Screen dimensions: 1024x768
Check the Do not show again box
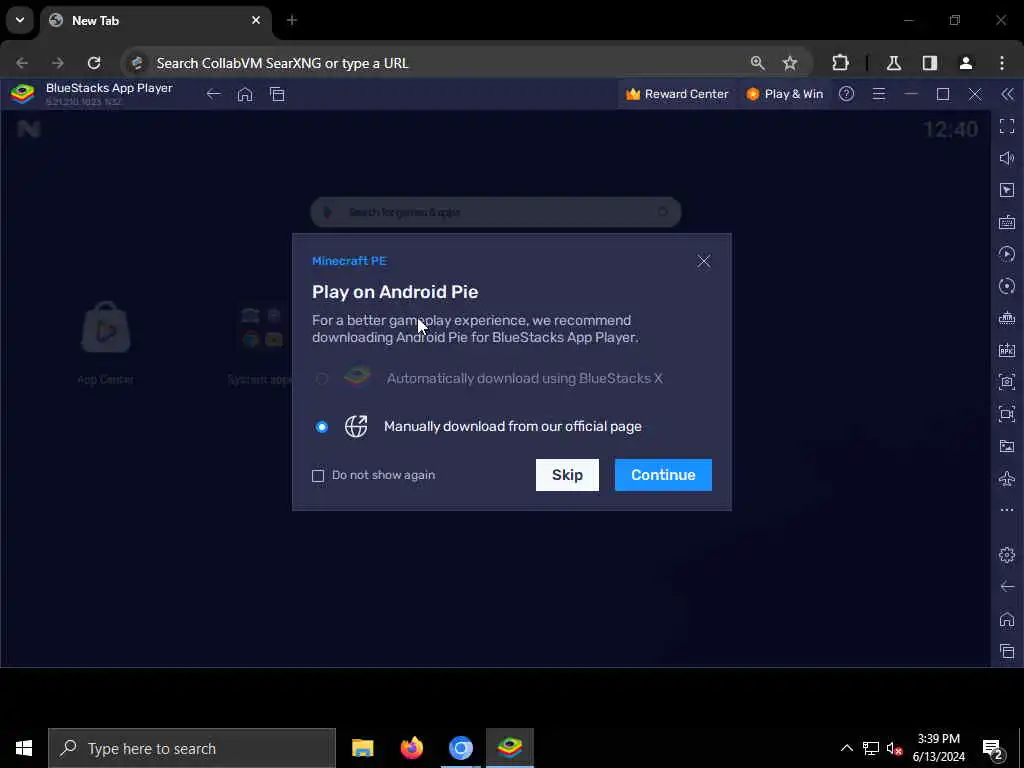click(318, 475)
